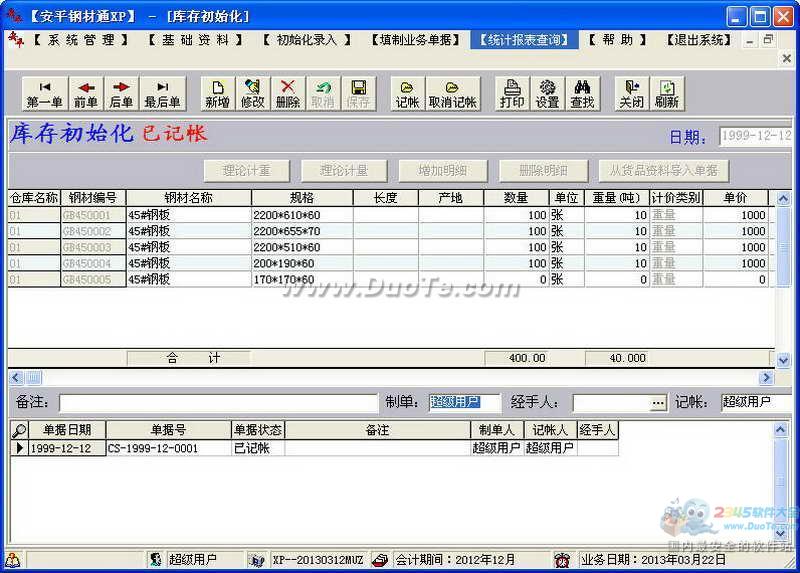Click the 理论计重 button
800x573 pixels.
247,170
